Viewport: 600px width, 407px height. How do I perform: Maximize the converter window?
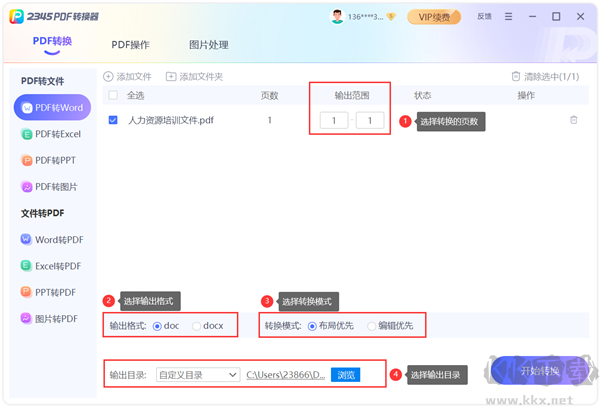556,16
